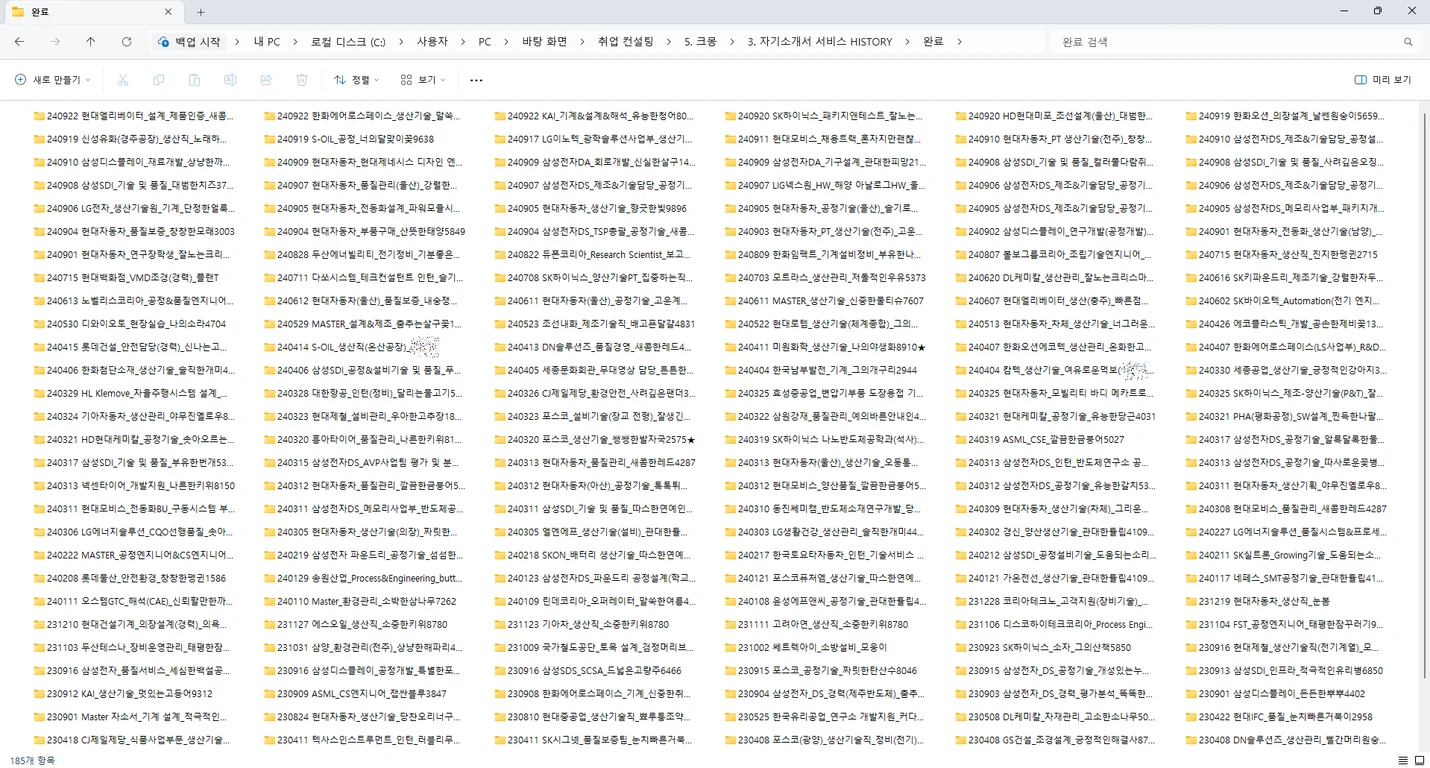Expand the chevron after 내 PC

pos(297,42)
